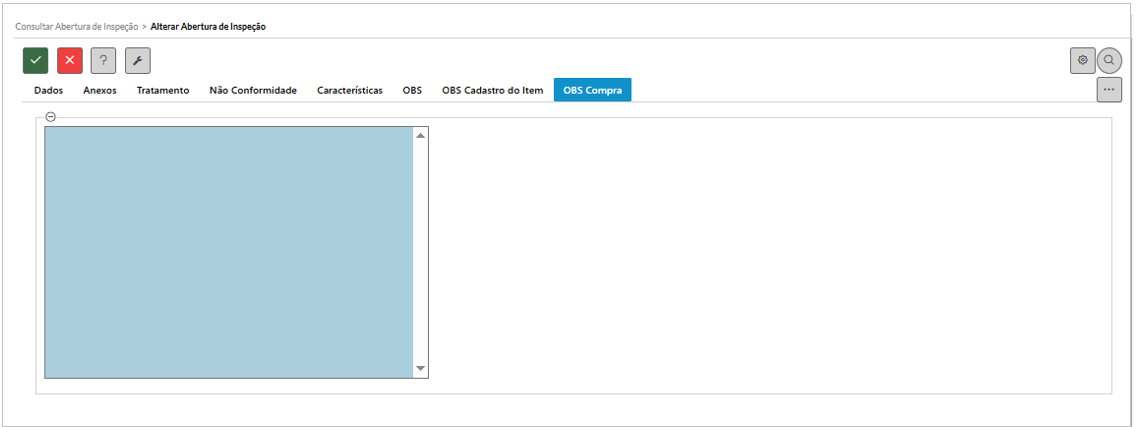Click inside the blue observation text area
Viewport: 1136px width, 427px height.
[x=228, y=252]
